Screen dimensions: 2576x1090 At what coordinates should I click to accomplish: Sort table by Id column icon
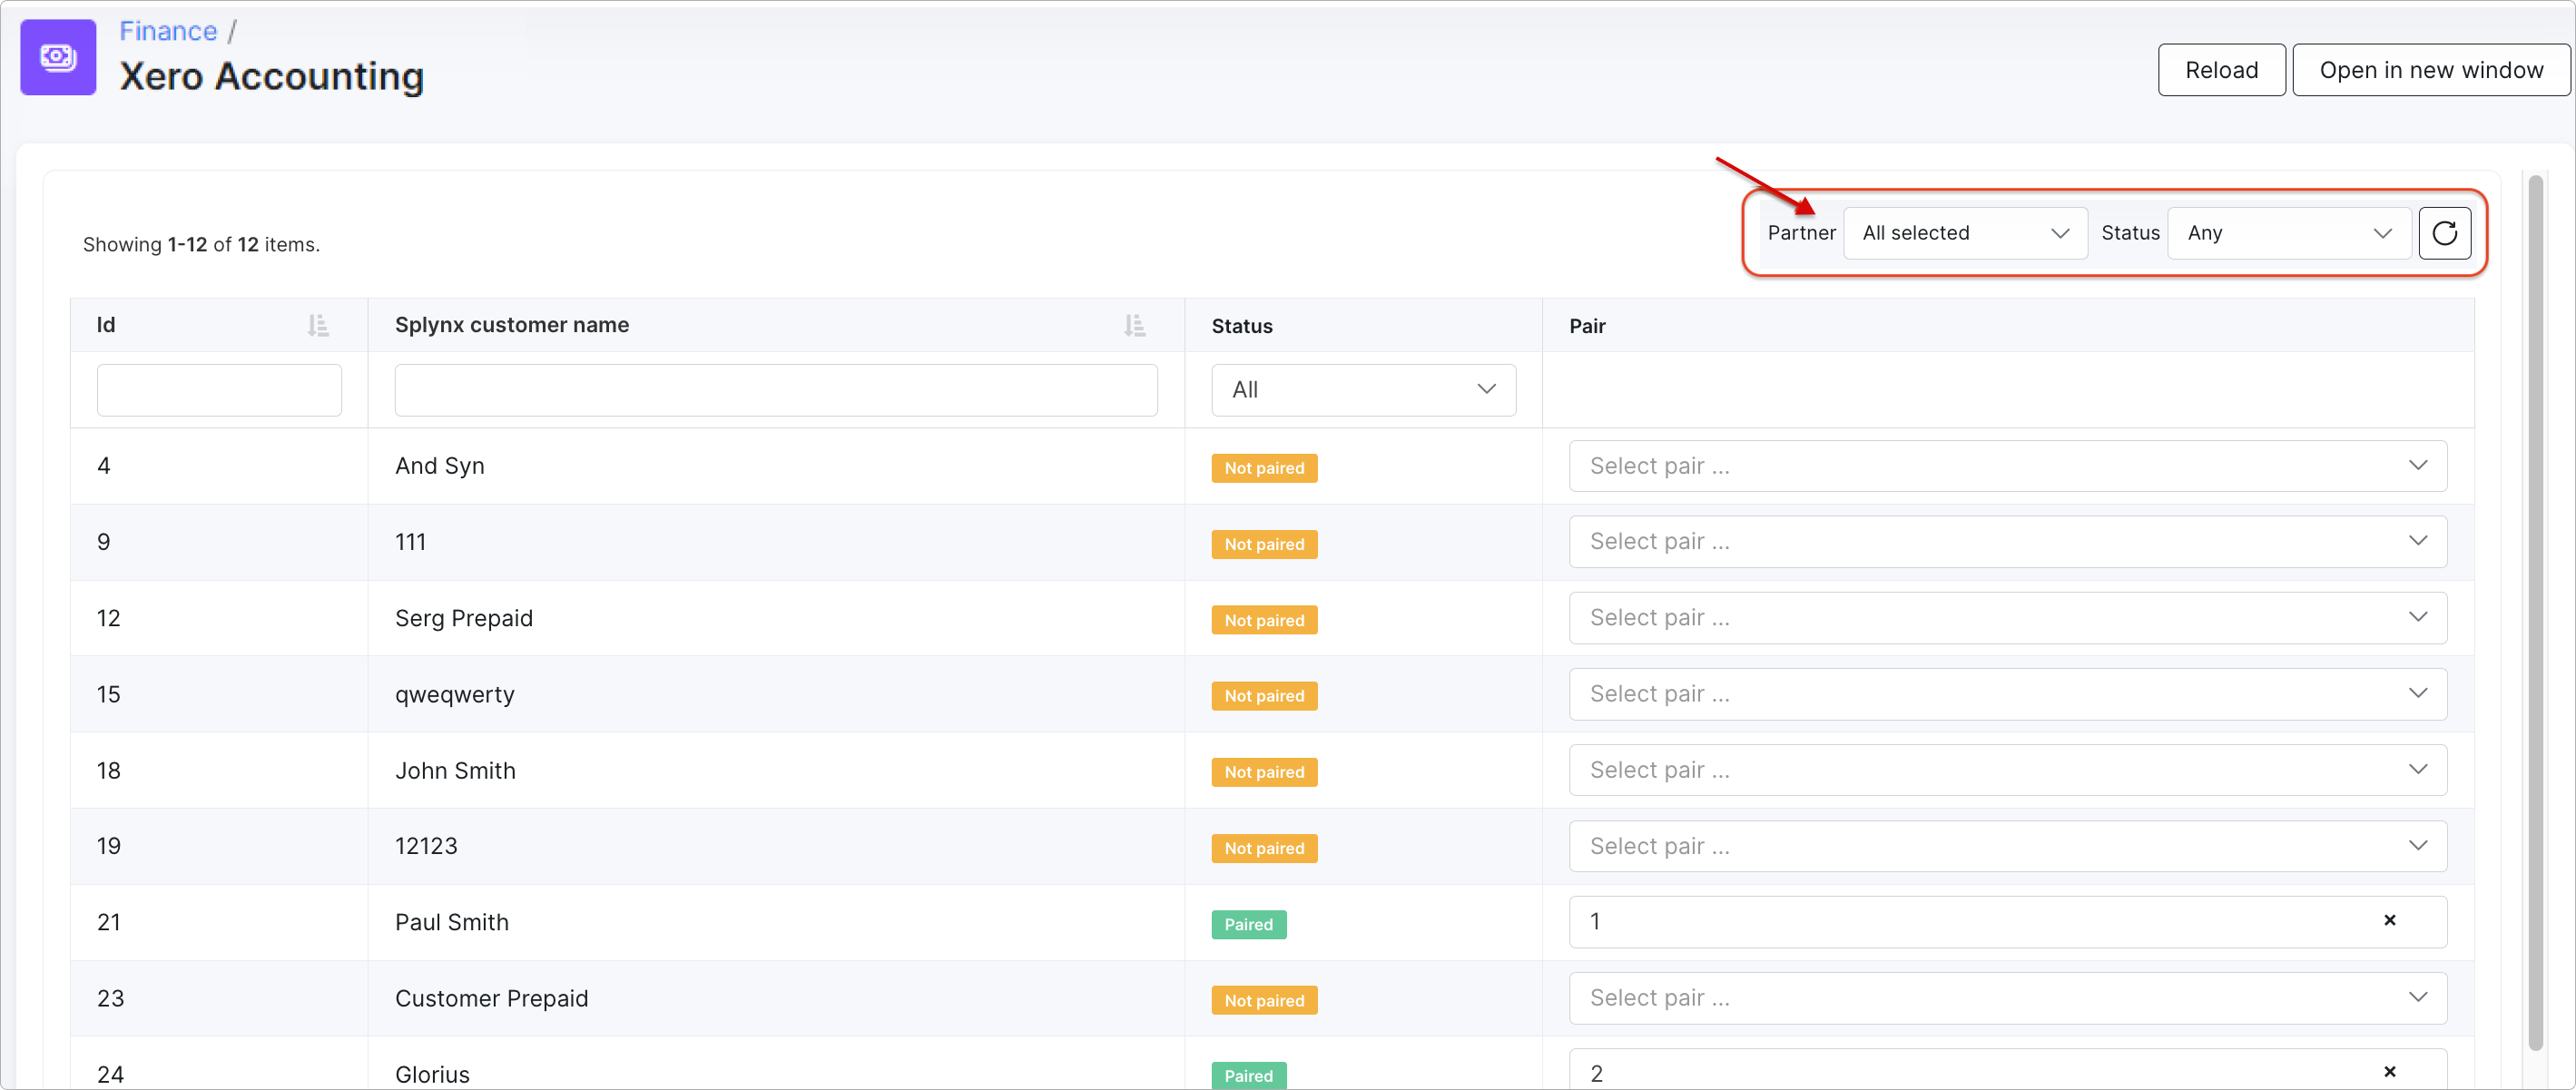318,326
